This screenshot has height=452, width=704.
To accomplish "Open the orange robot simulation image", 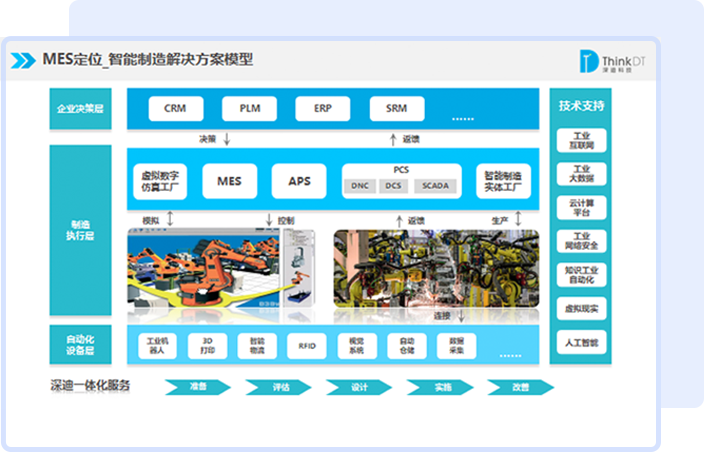I will pyautogui.click(x=221, y=268).
